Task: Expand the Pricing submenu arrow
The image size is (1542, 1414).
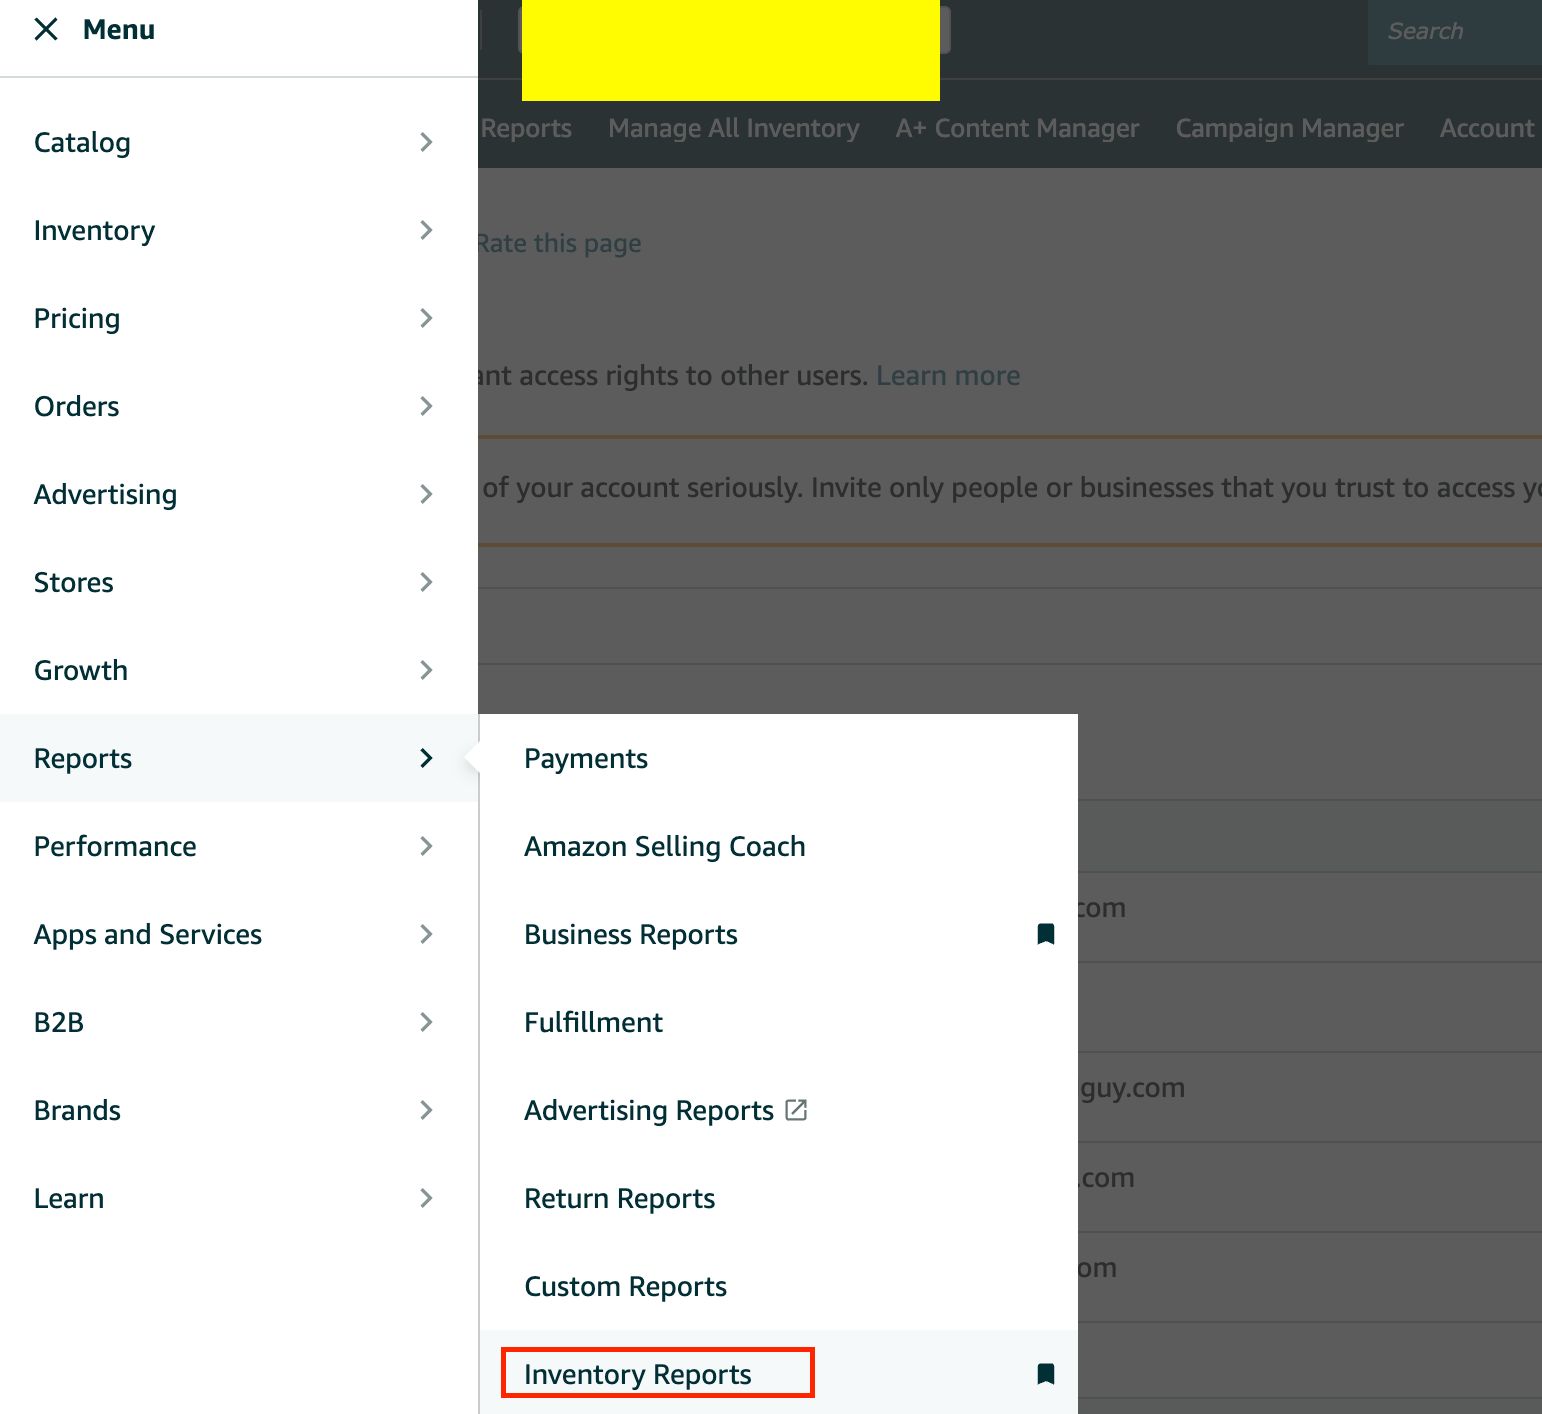Action: [426, 318]
